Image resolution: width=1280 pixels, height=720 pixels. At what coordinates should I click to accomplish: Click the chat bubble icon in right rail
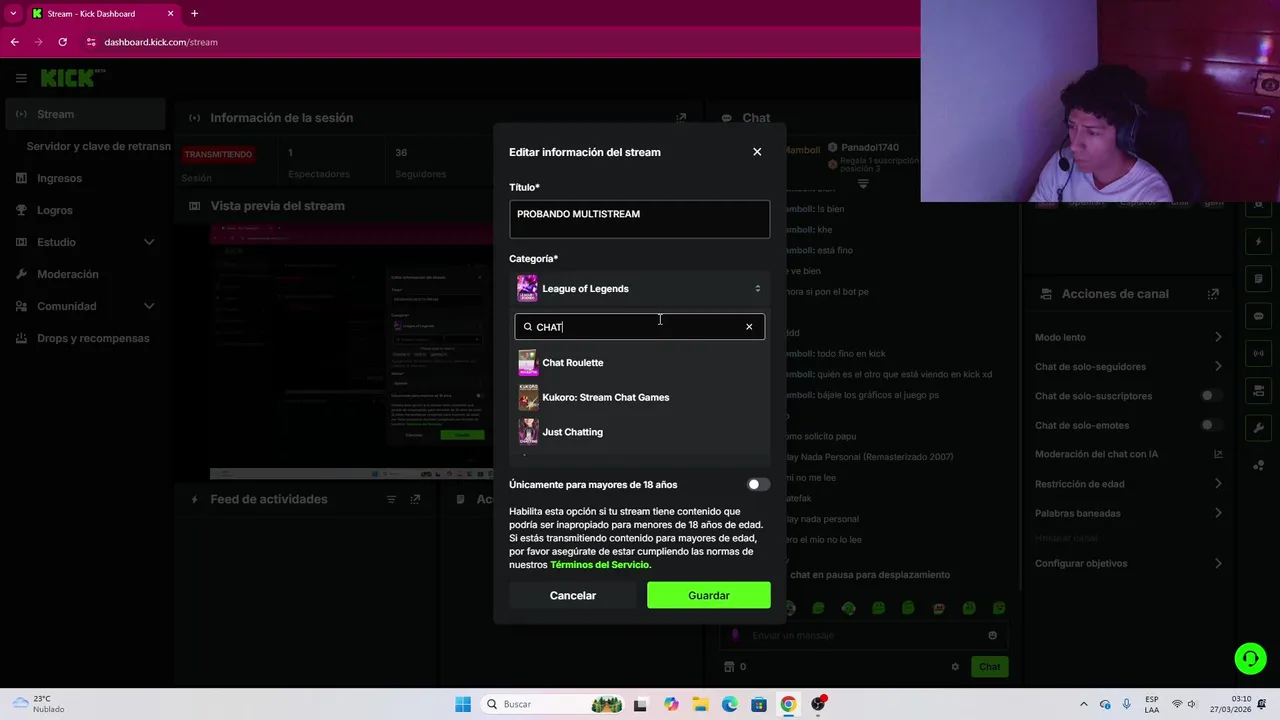pyautogui.click(x=1259, y=316)
